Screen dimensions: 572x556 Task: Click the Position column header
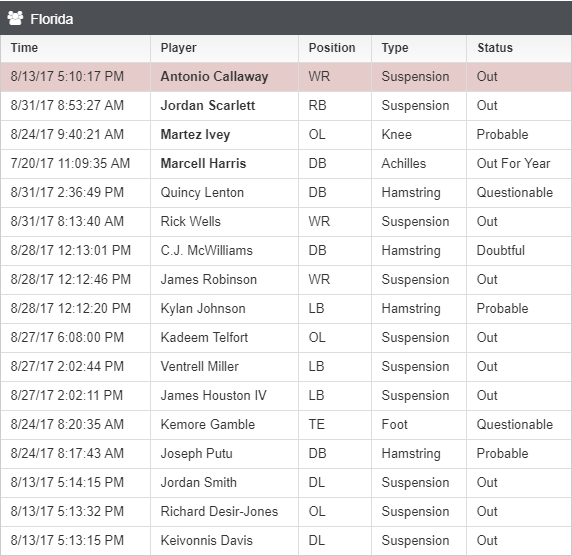pos(332,48)
